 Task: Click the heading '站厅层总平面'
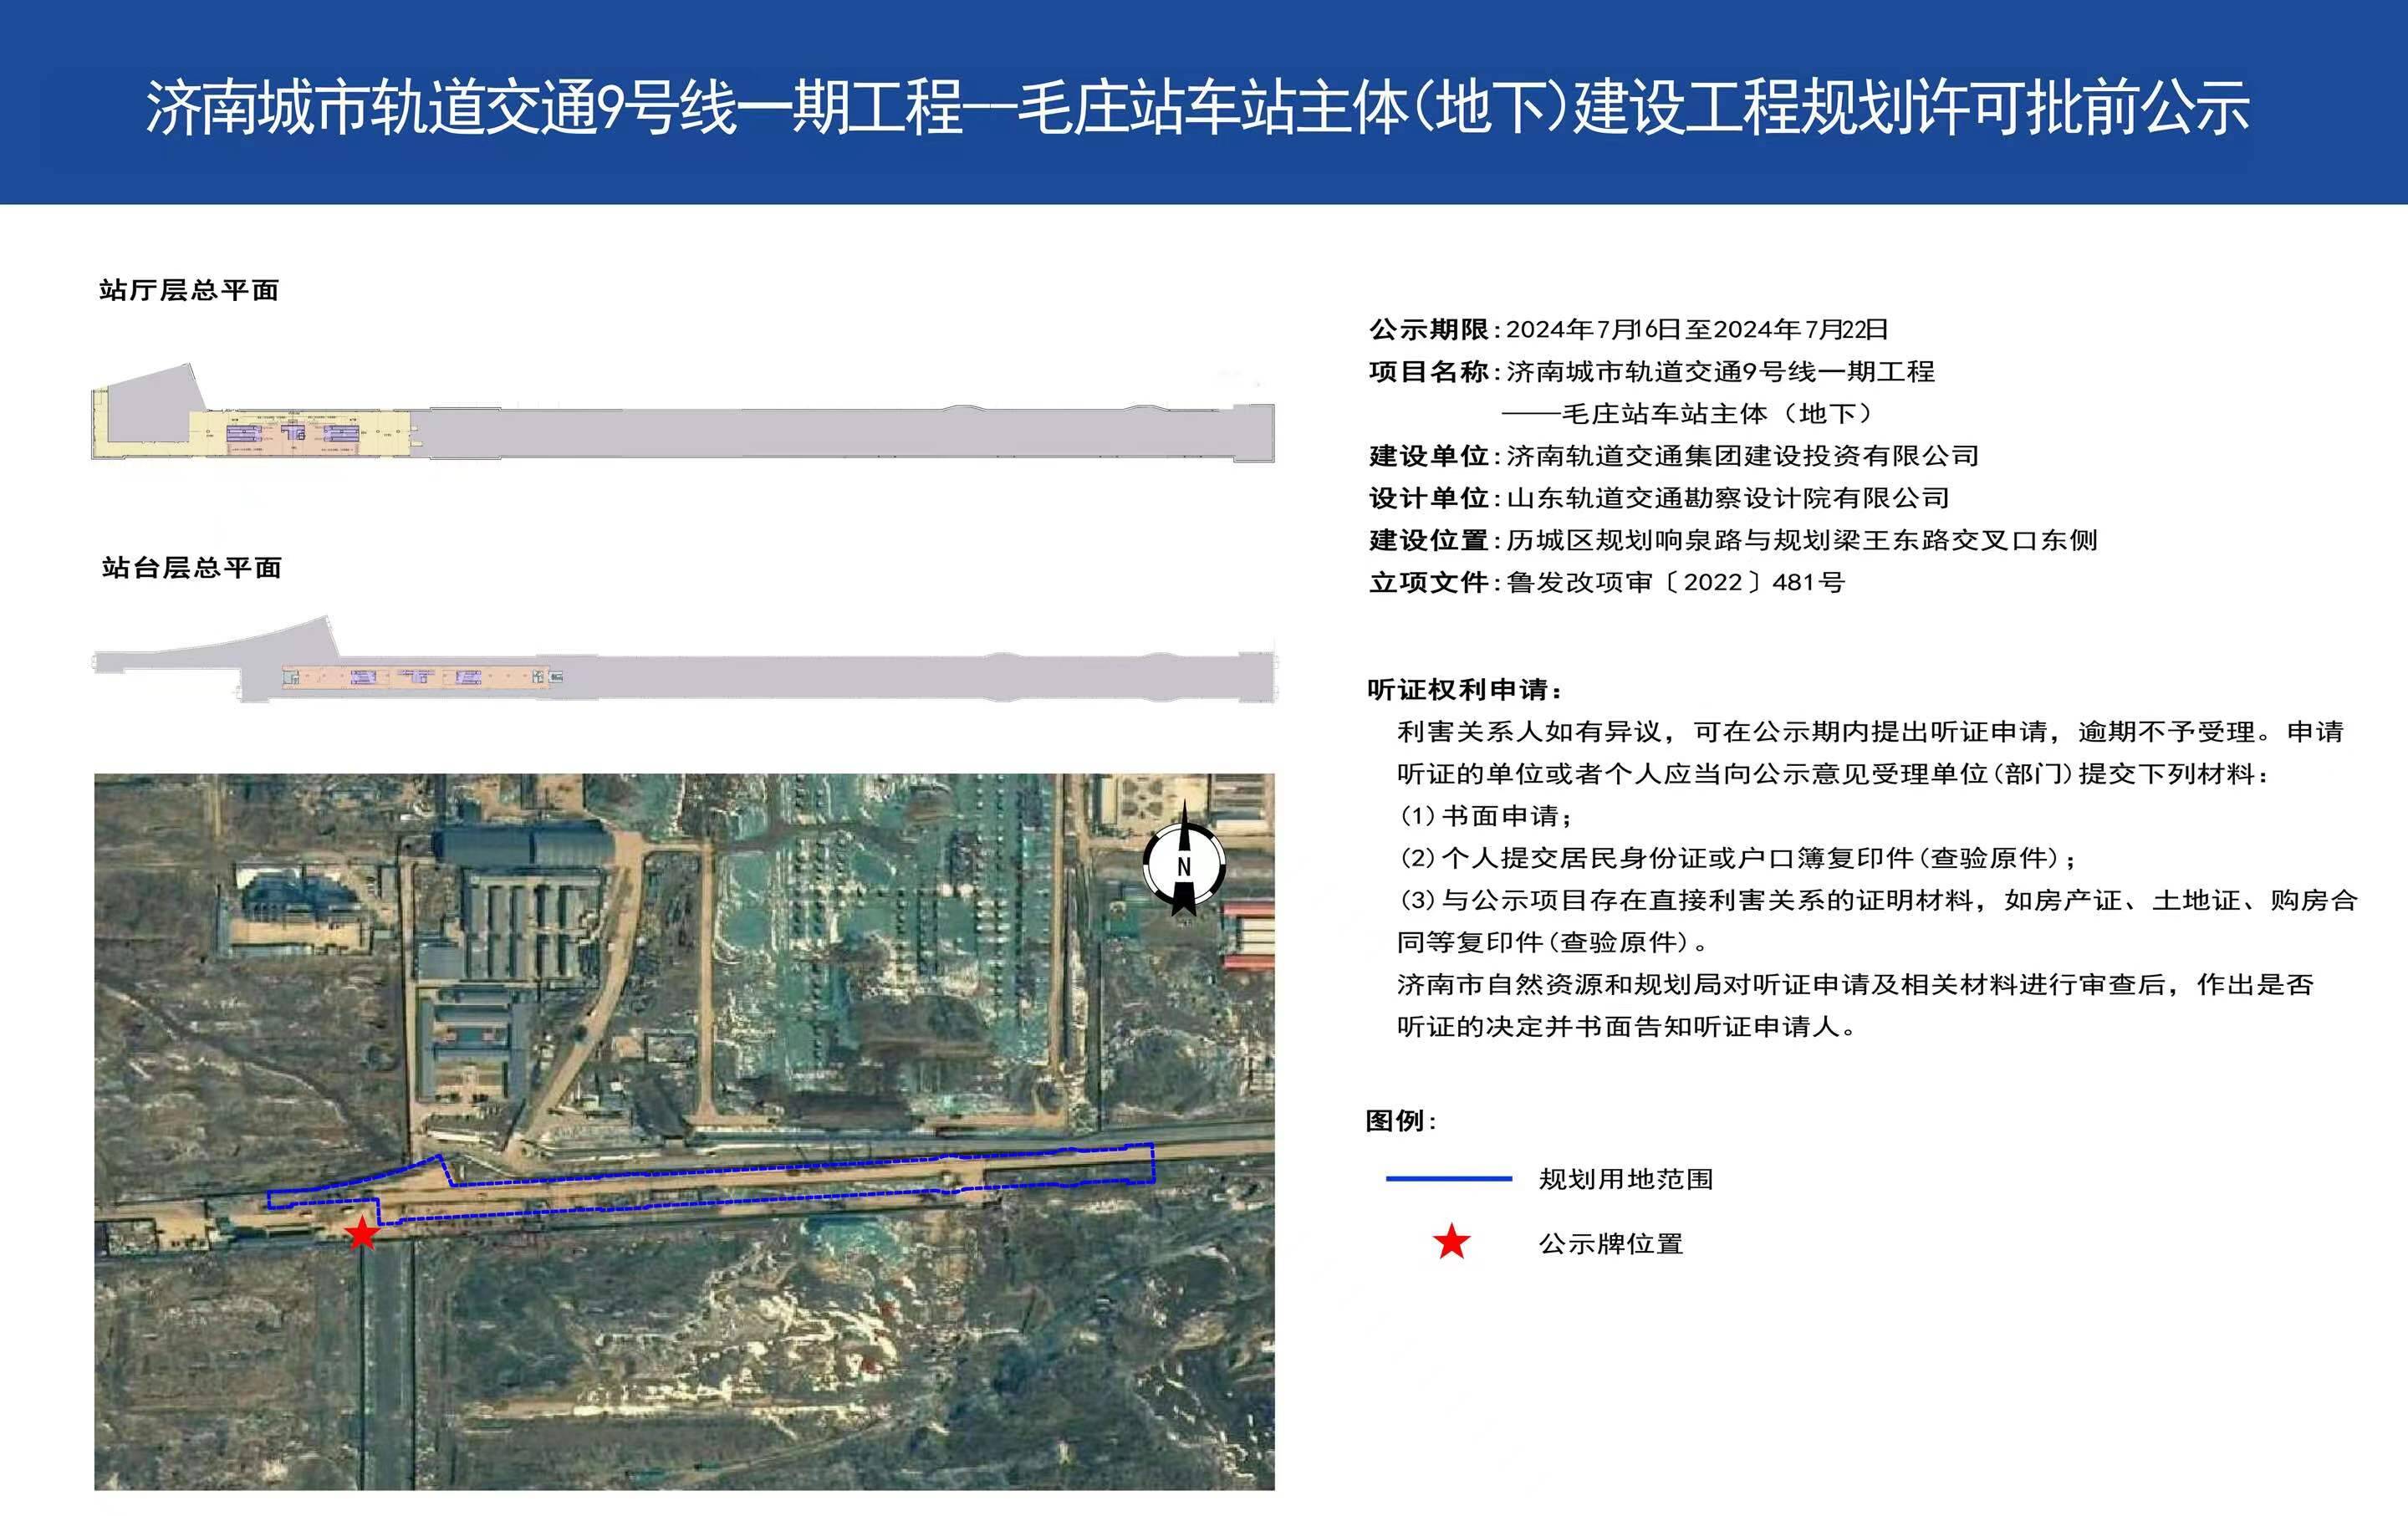tap(189, 290)
